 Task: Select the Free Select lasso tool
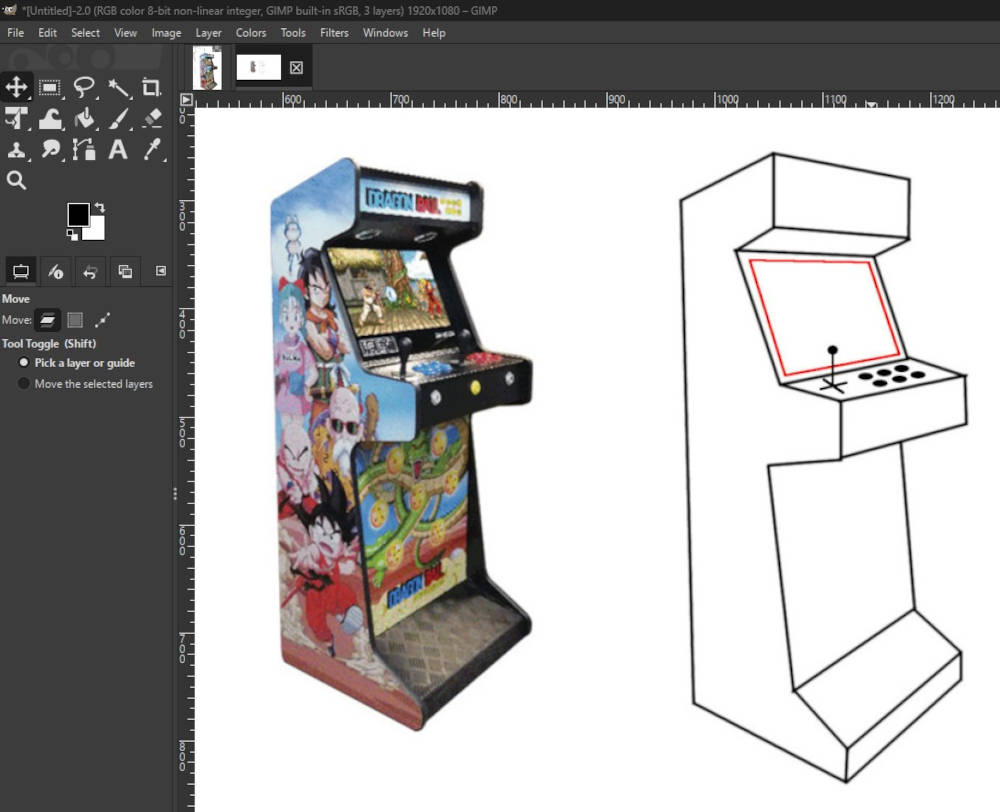[x=84, y=87]
